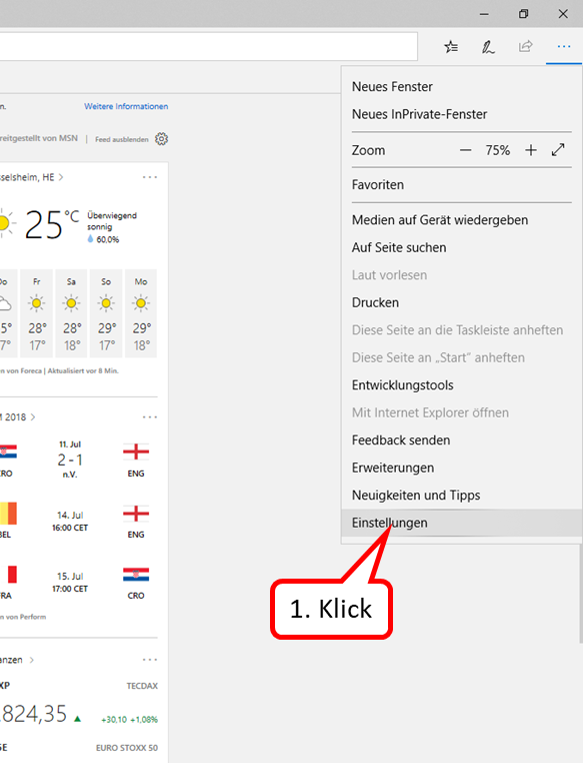
Task: Click the Share page icon
Action: coord(526,46)
